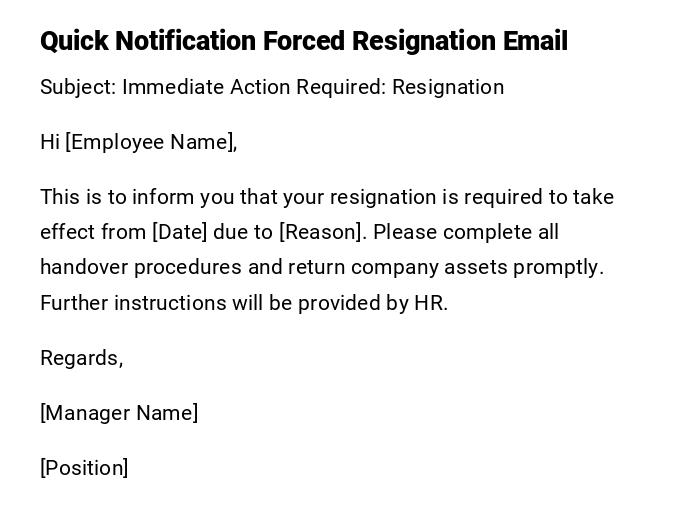The image size is (700, 530).
Task: Click the [Reason] placeholder in the body
Action: coord(322,232)
